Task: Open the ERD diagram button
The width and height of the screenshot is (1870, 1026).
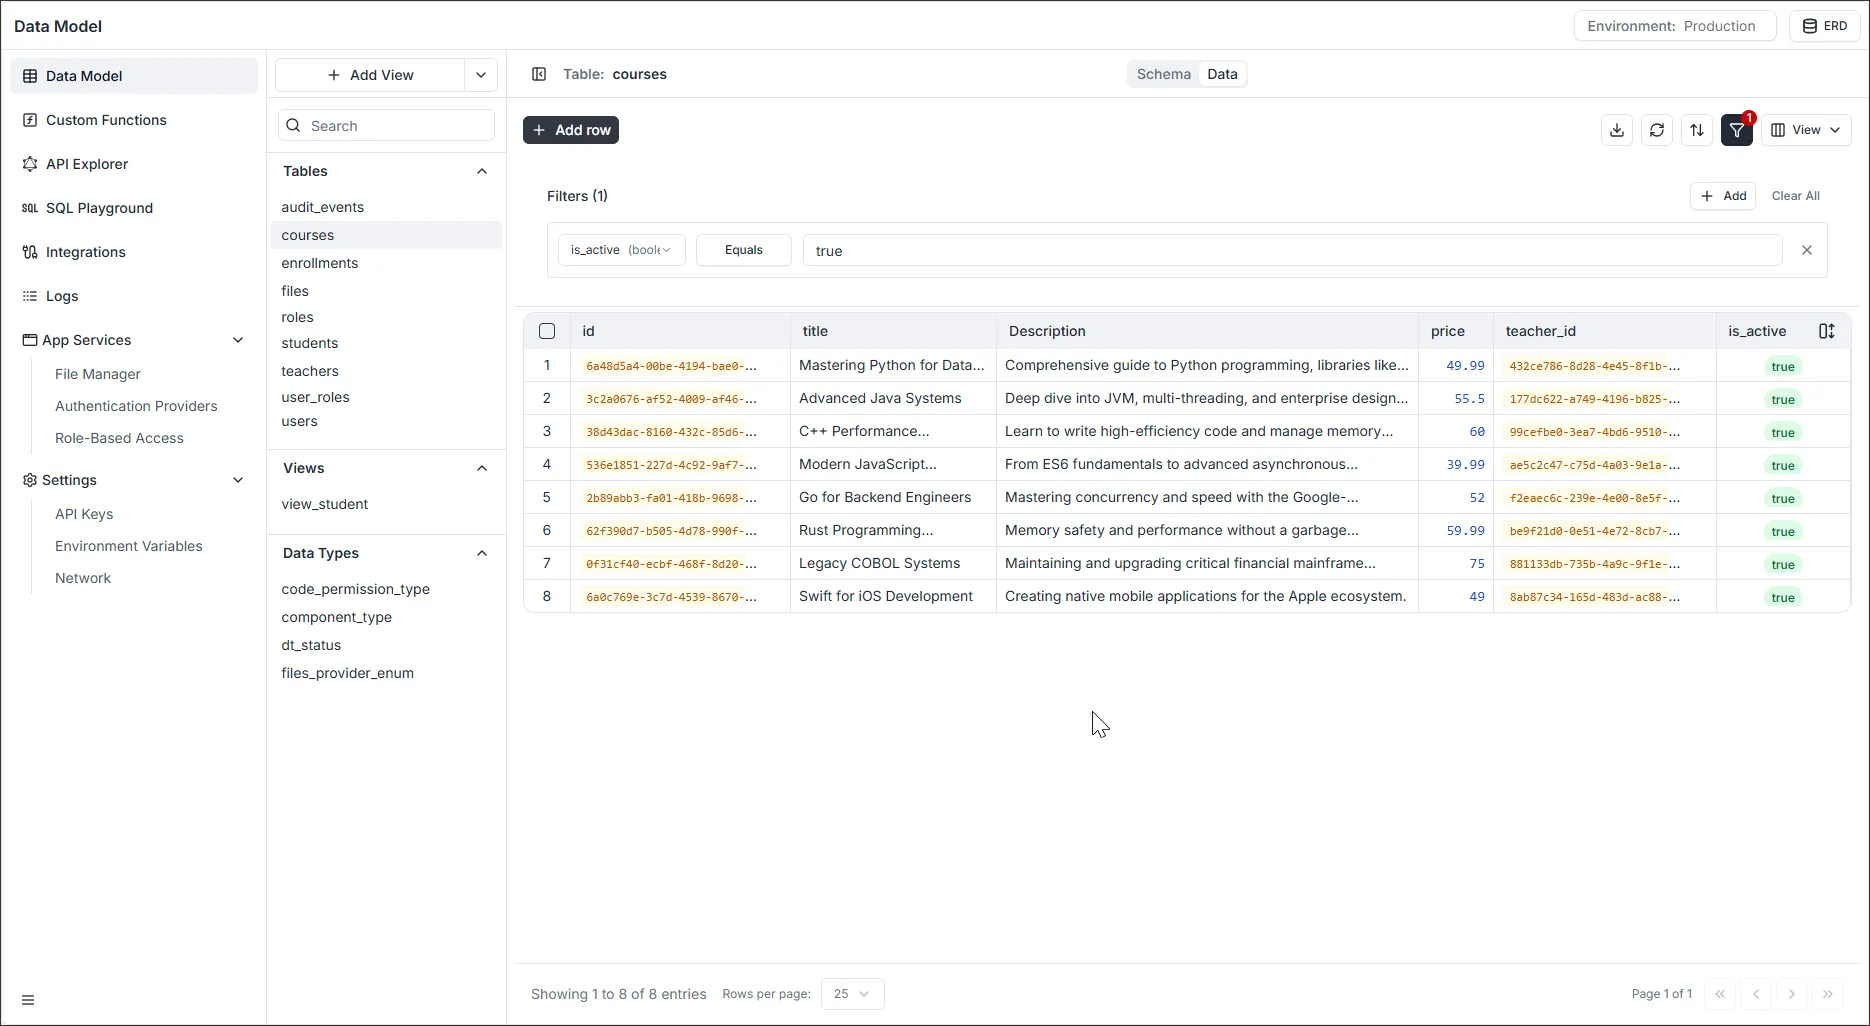Action: (1824, 26)
